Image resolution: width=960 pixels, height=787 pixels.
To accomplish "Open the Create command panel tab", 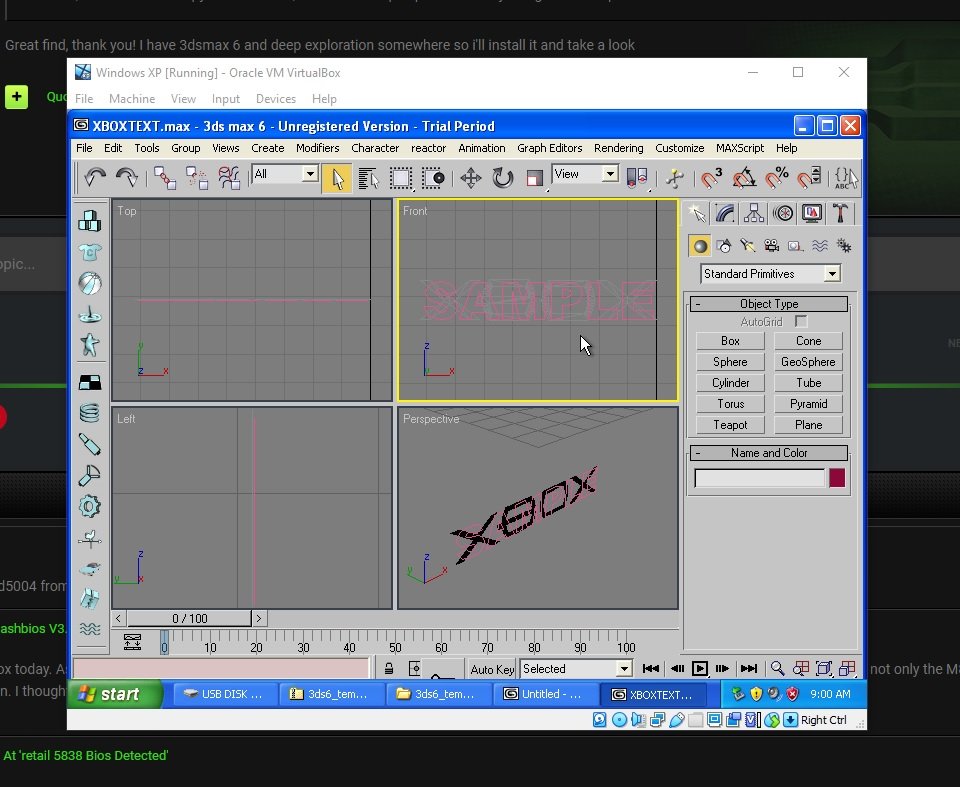I will (696, 213).
